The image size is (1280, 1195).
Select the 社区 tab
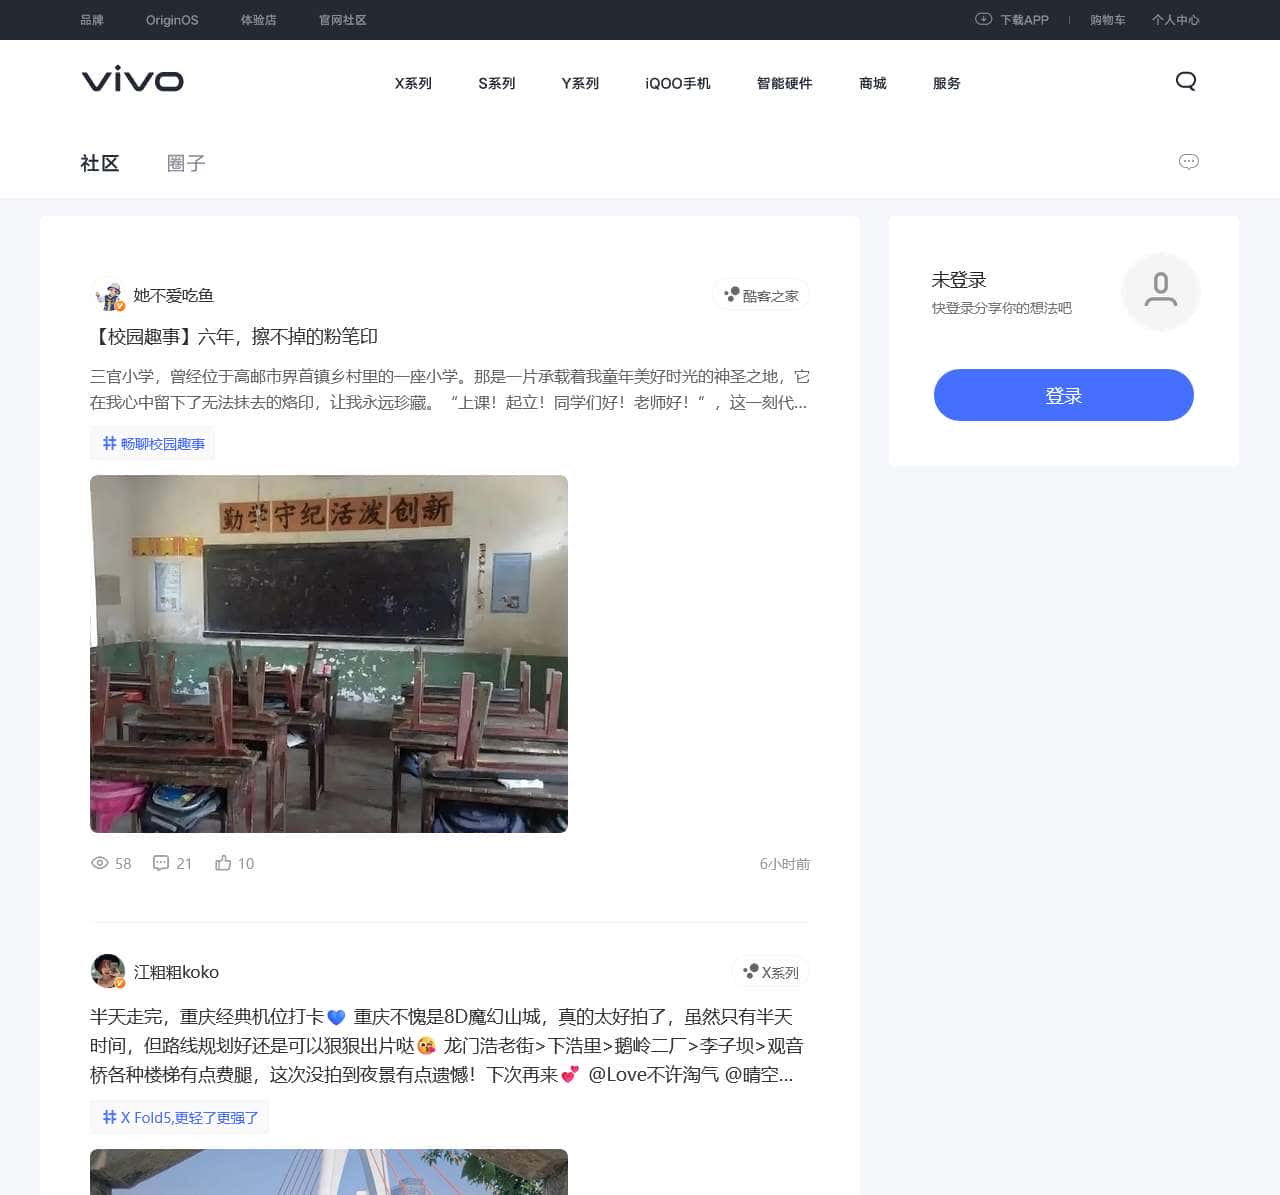tap(100, 163)
